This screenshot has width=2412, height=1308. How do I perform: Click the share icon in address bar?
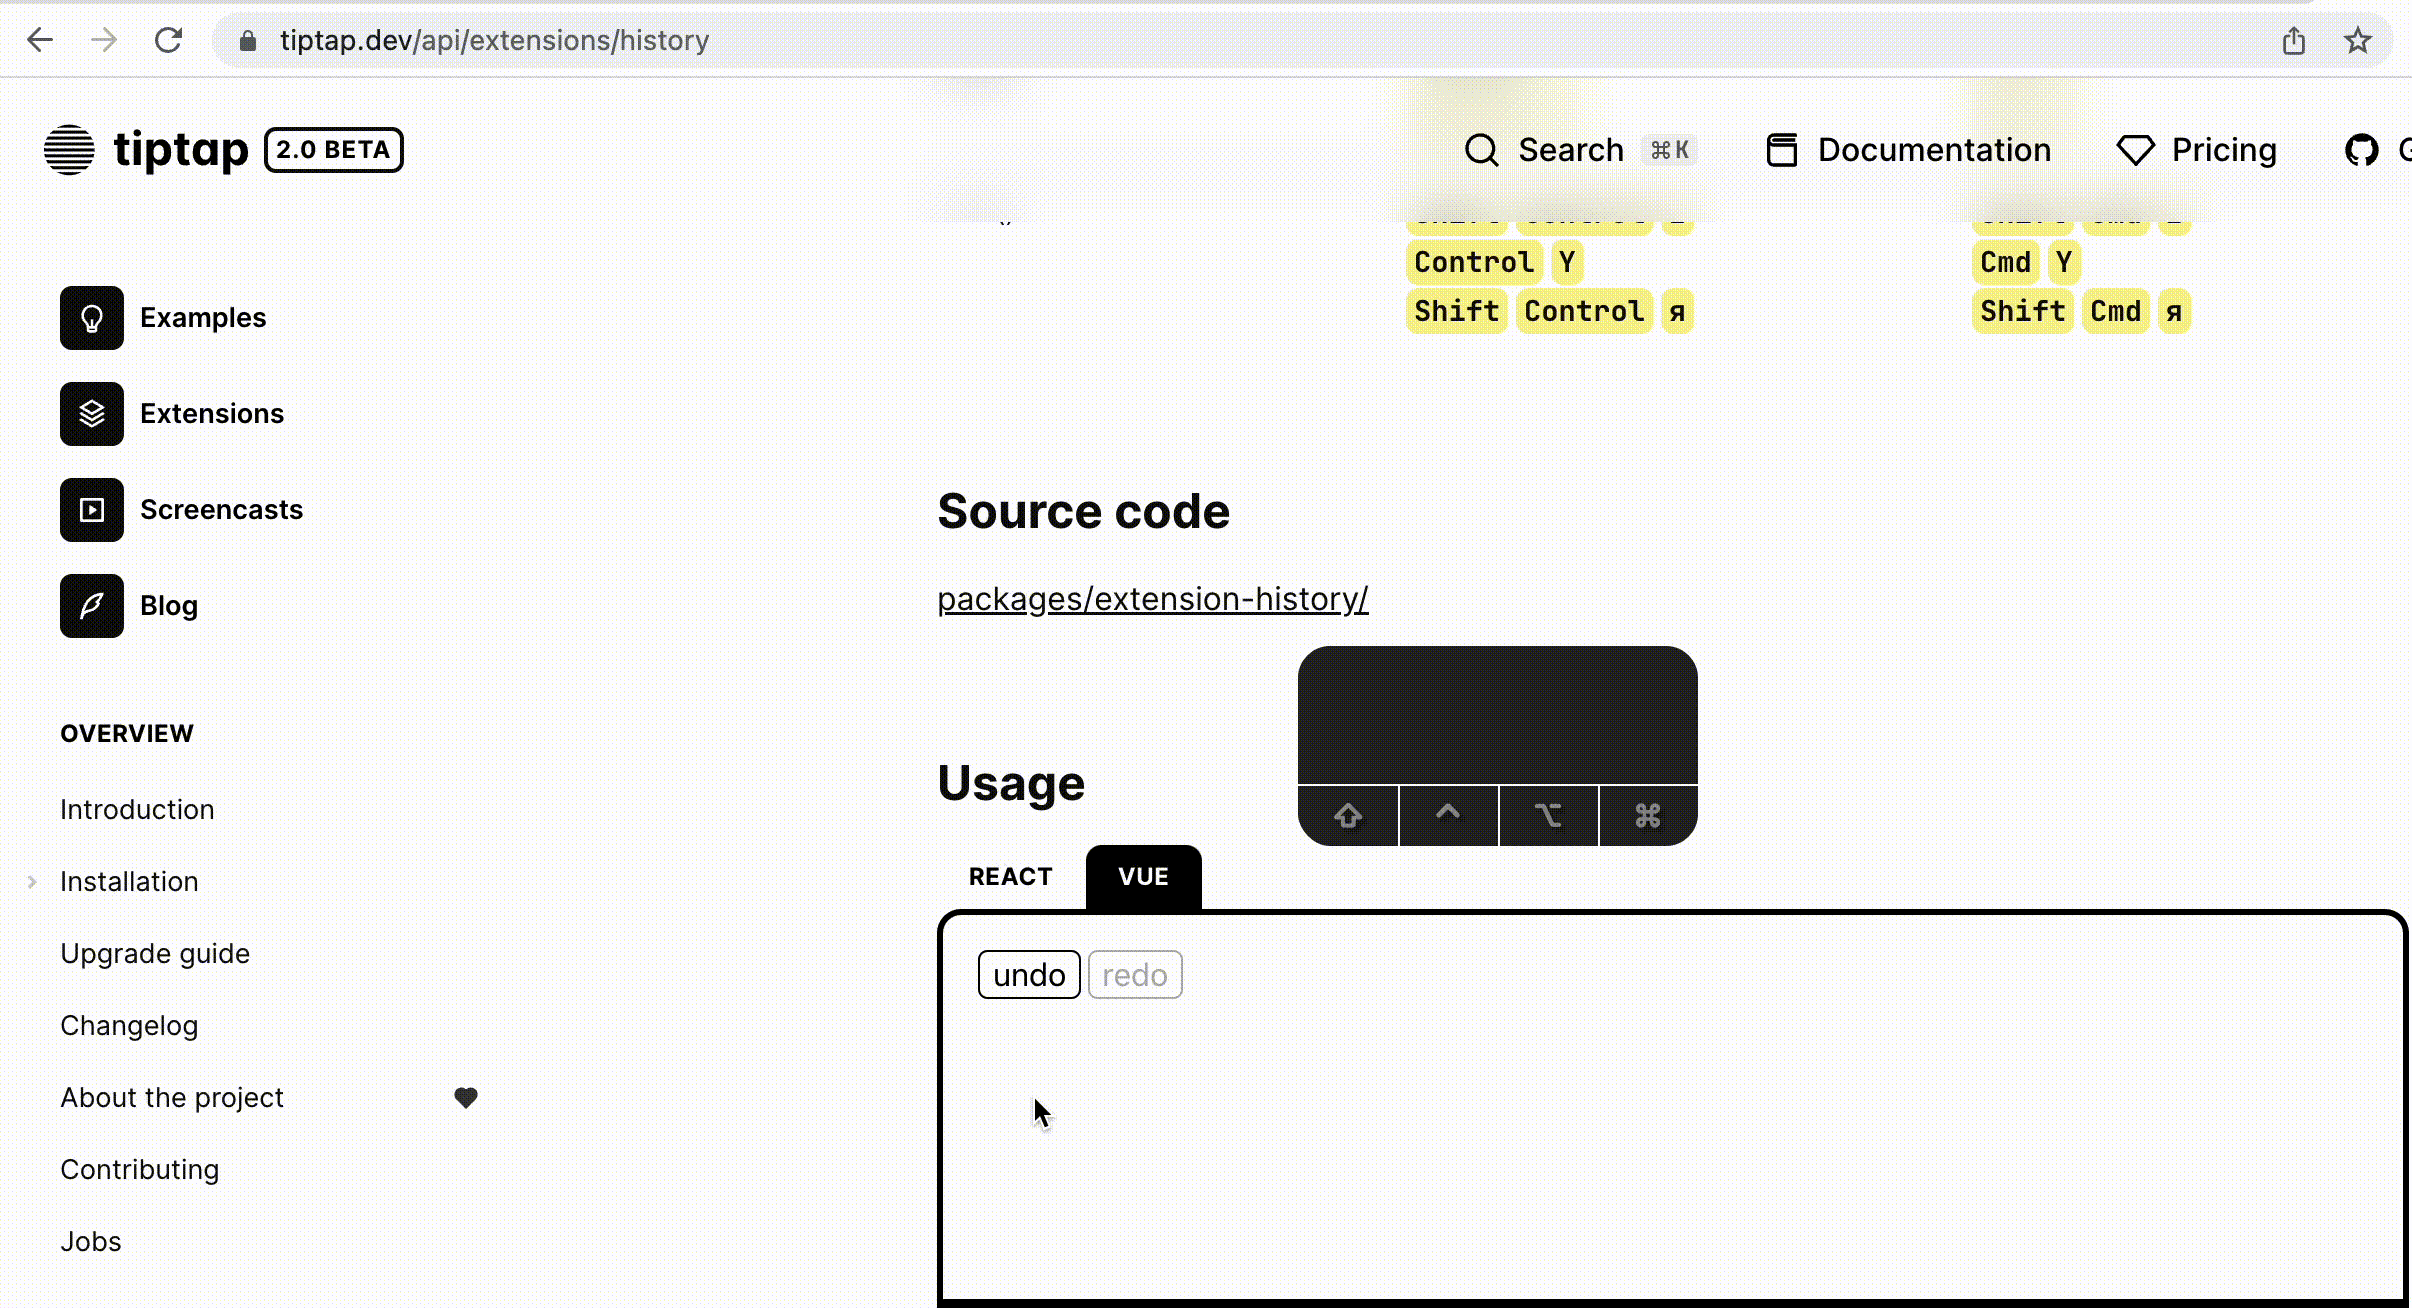point(2294,40)
